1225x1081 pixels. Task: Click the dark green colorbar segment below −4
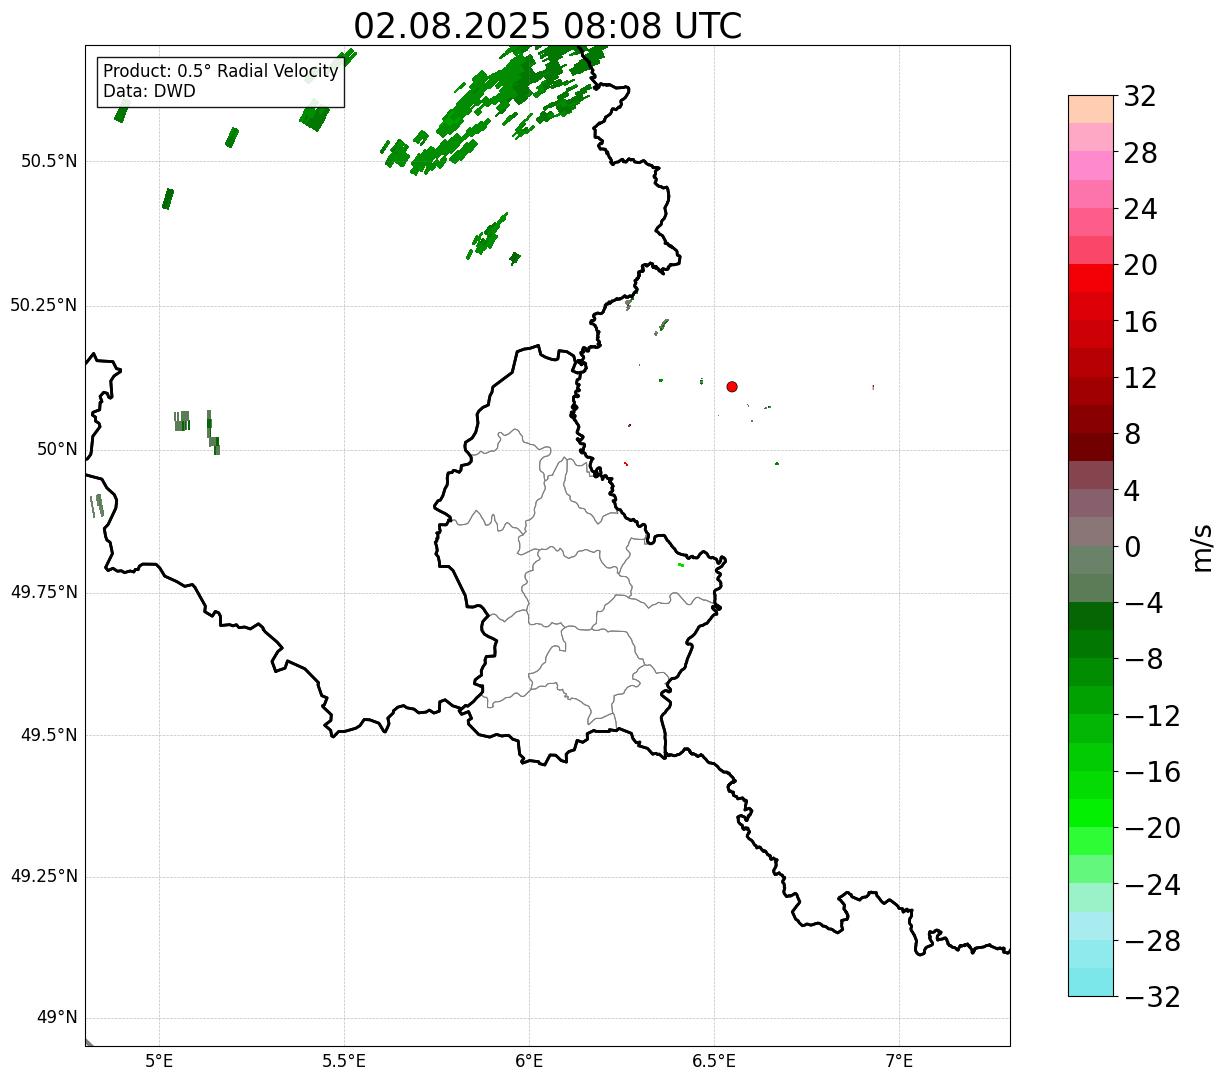(x=1091, y=616)
